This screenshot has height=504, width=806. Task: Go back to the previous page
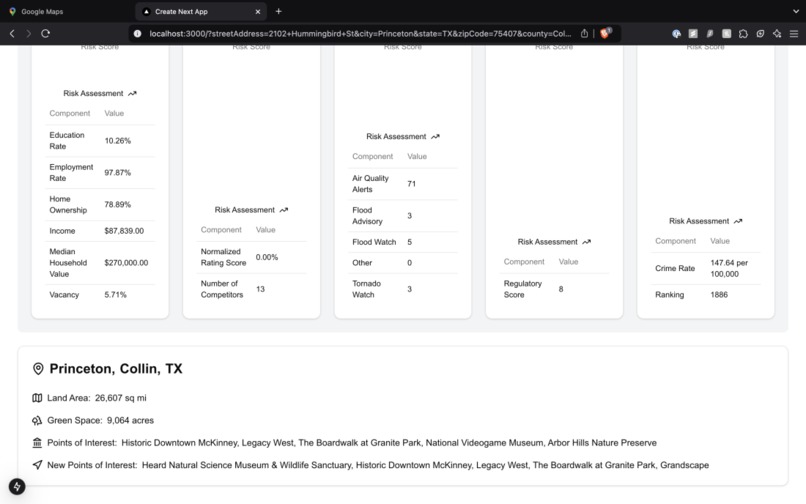[x=12, y=33]
